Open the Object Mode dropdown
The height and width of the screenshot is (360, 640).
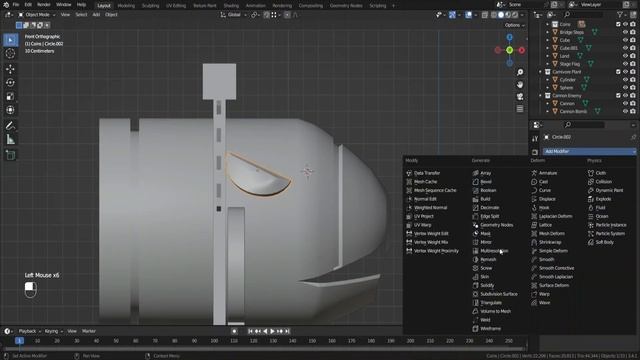pos(36,15)
